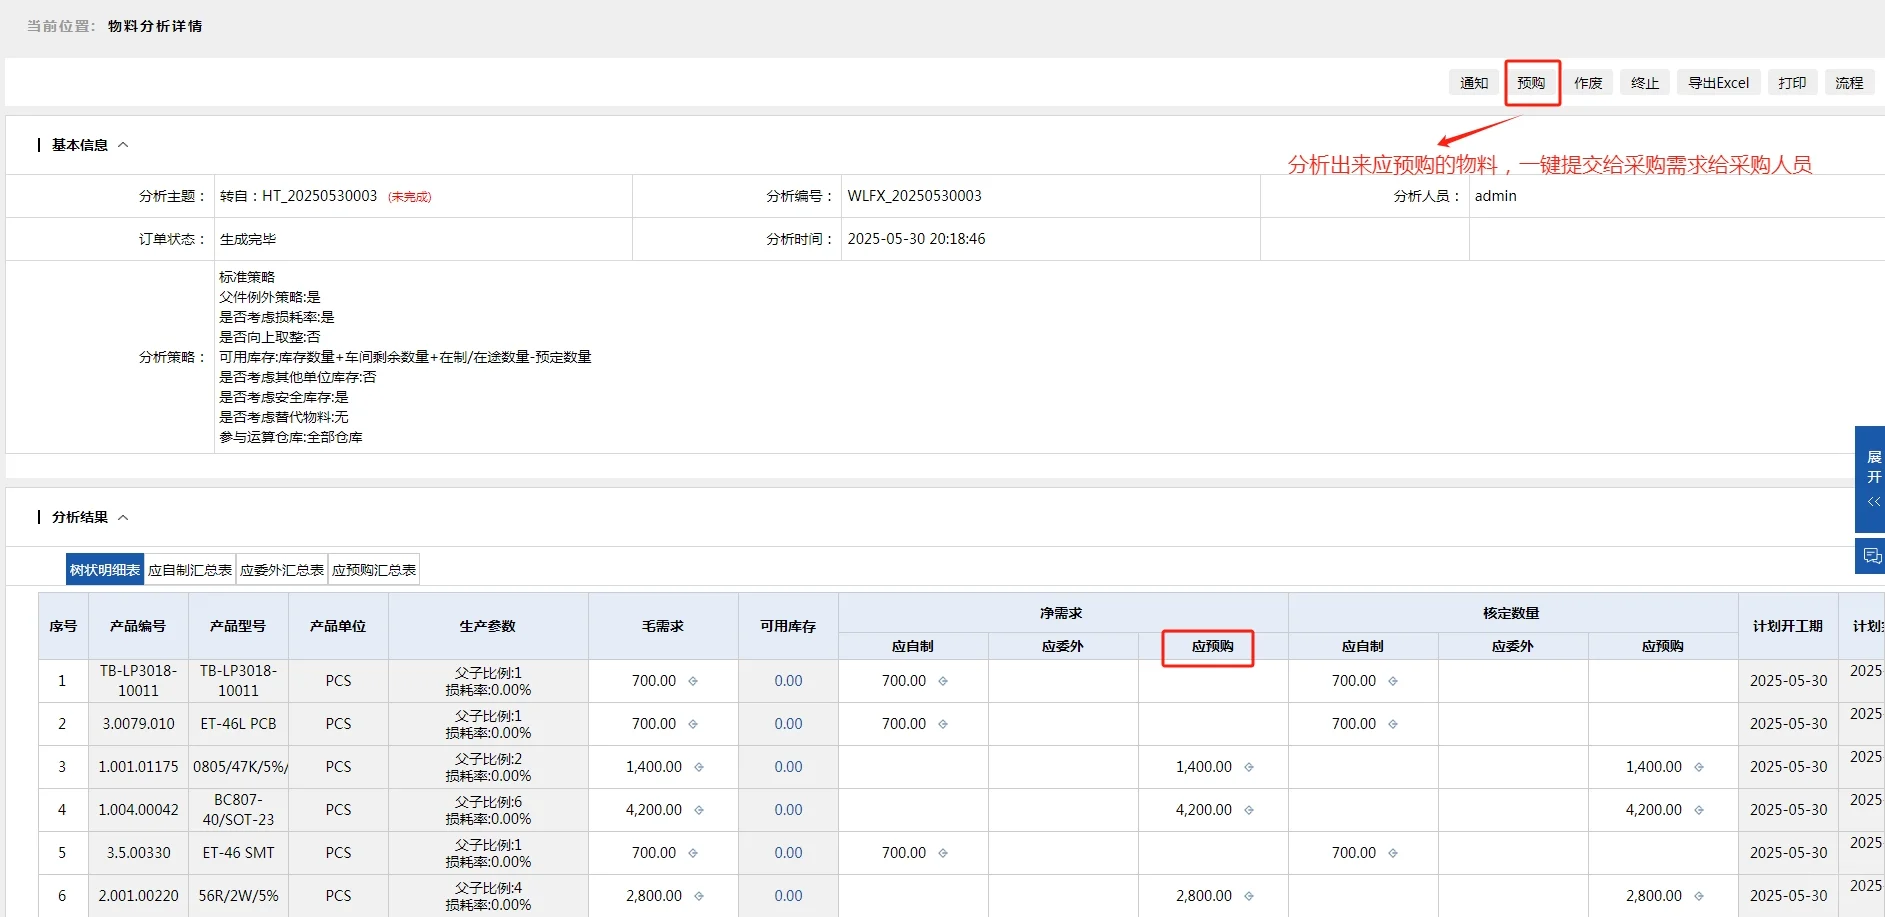Open 毛需求 detail icon in 3.0079.010 row
The height and width of the screenshot is (917, 1885).
pos(693,724)
